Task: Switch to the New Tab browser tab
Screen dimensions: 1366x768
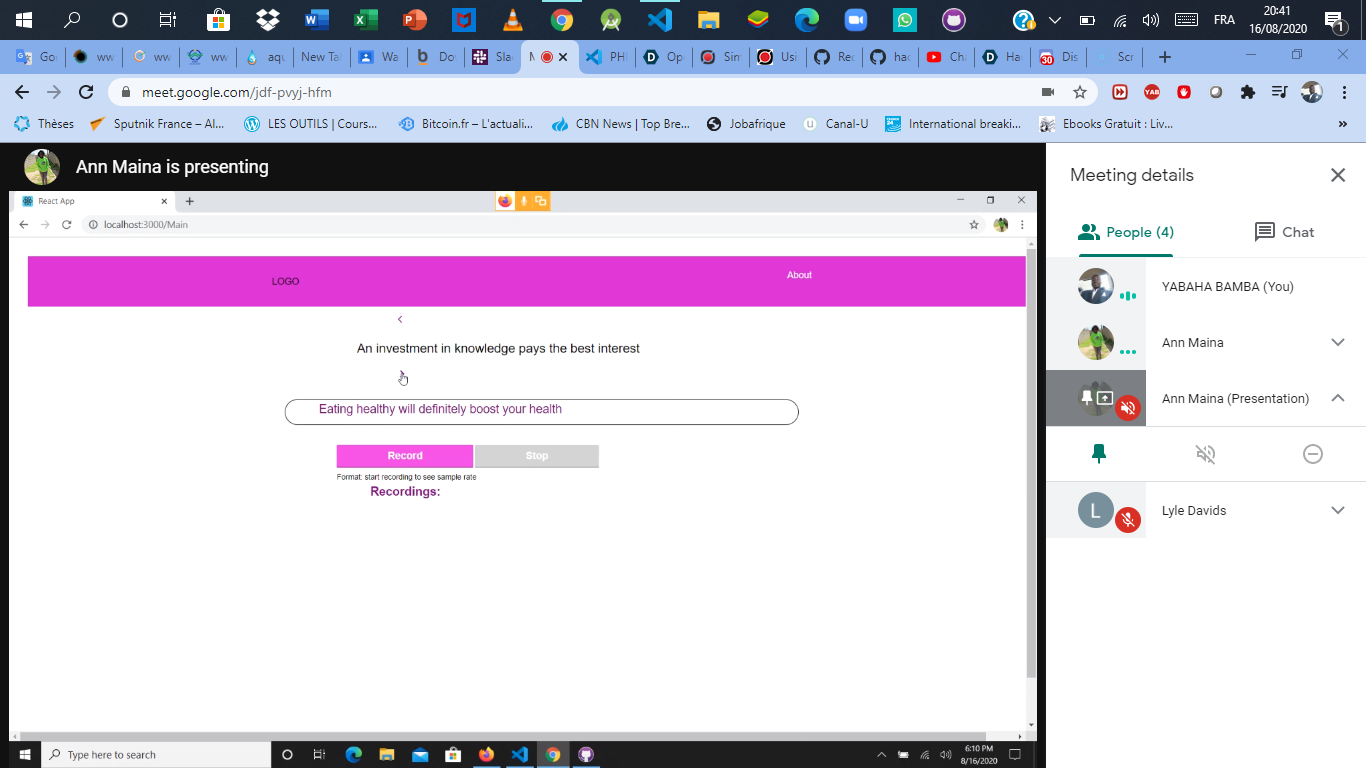Action: pos(320,57)
